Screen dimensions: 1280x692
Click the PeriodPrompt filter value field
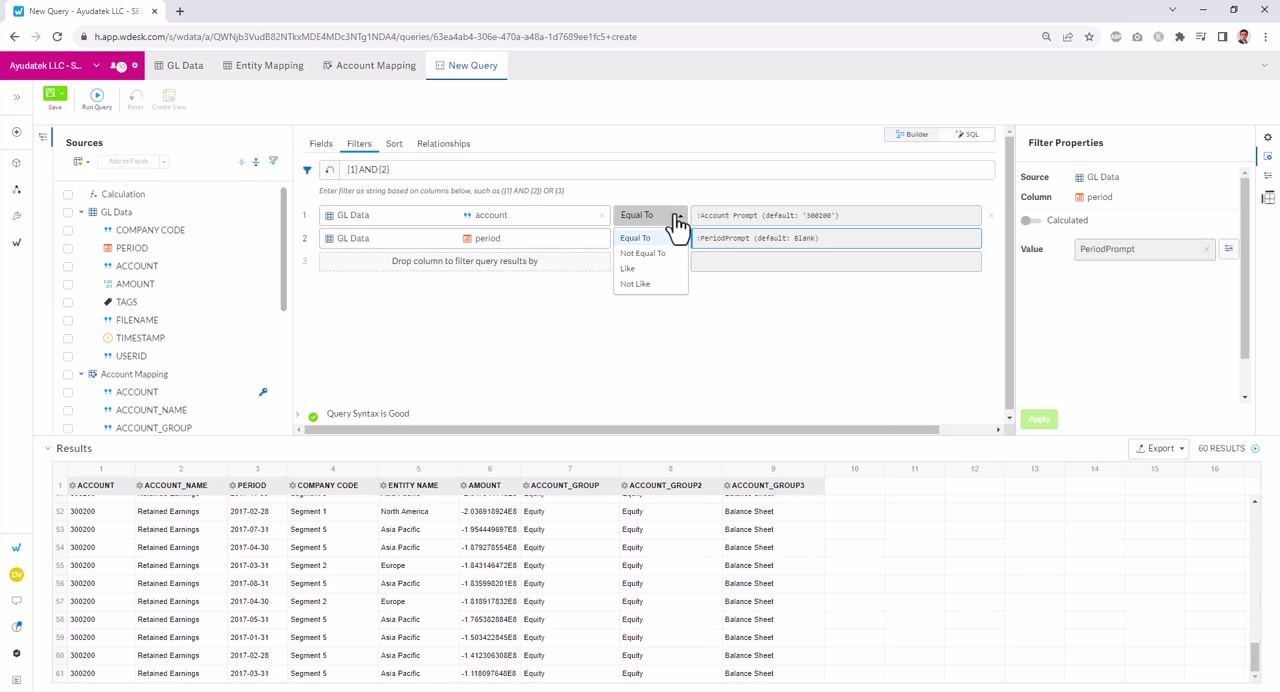(836, 238)
